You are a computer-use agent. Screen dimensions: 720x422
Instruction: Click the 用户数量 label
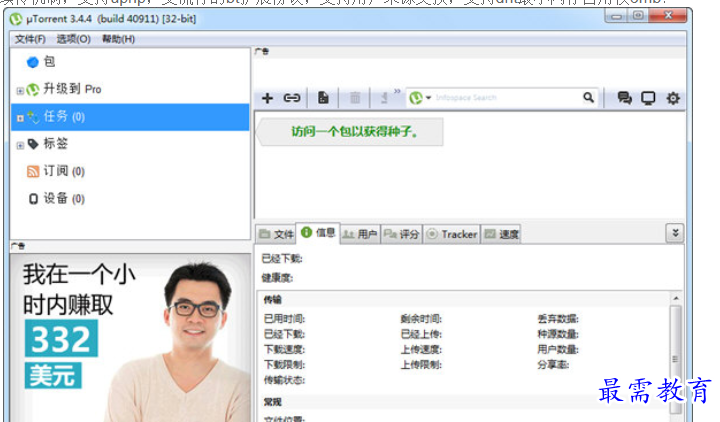(x=558, y=349)
